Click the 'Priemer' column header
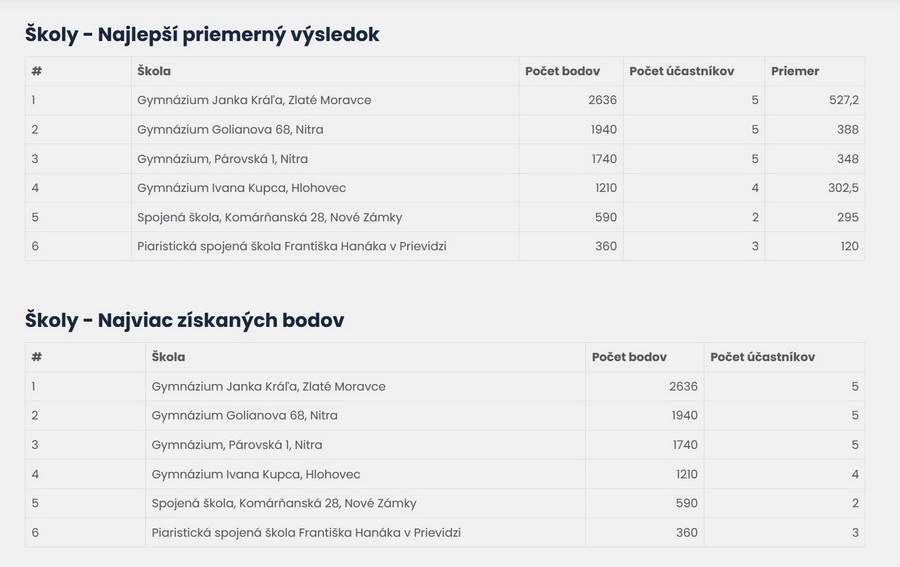The image size is (900, 567). tap(795, 71)
